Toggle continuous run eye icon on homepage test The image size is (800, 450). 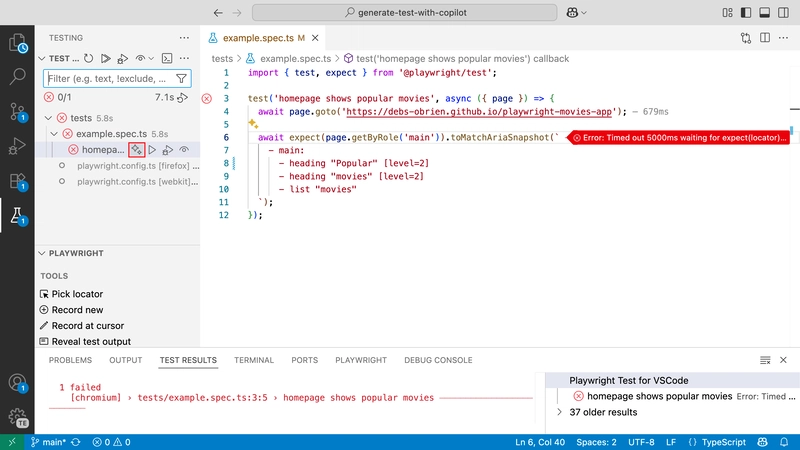[x=184, y=149]
